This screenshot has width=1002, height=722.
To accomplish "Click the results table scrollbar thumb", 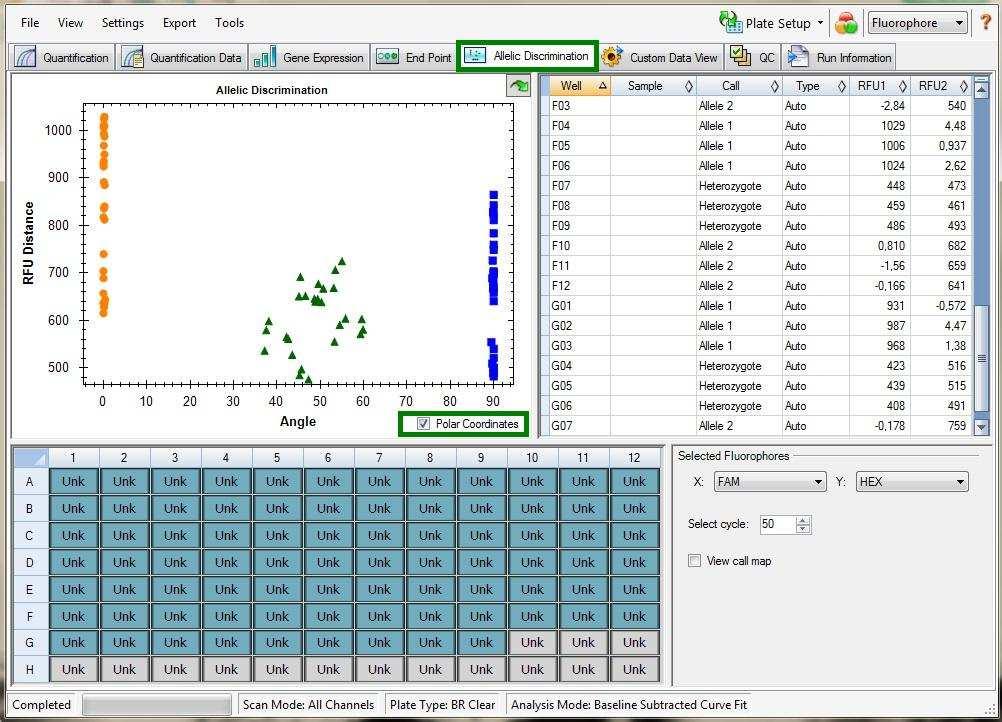I will pyautogui.click(x=982, y=358).
